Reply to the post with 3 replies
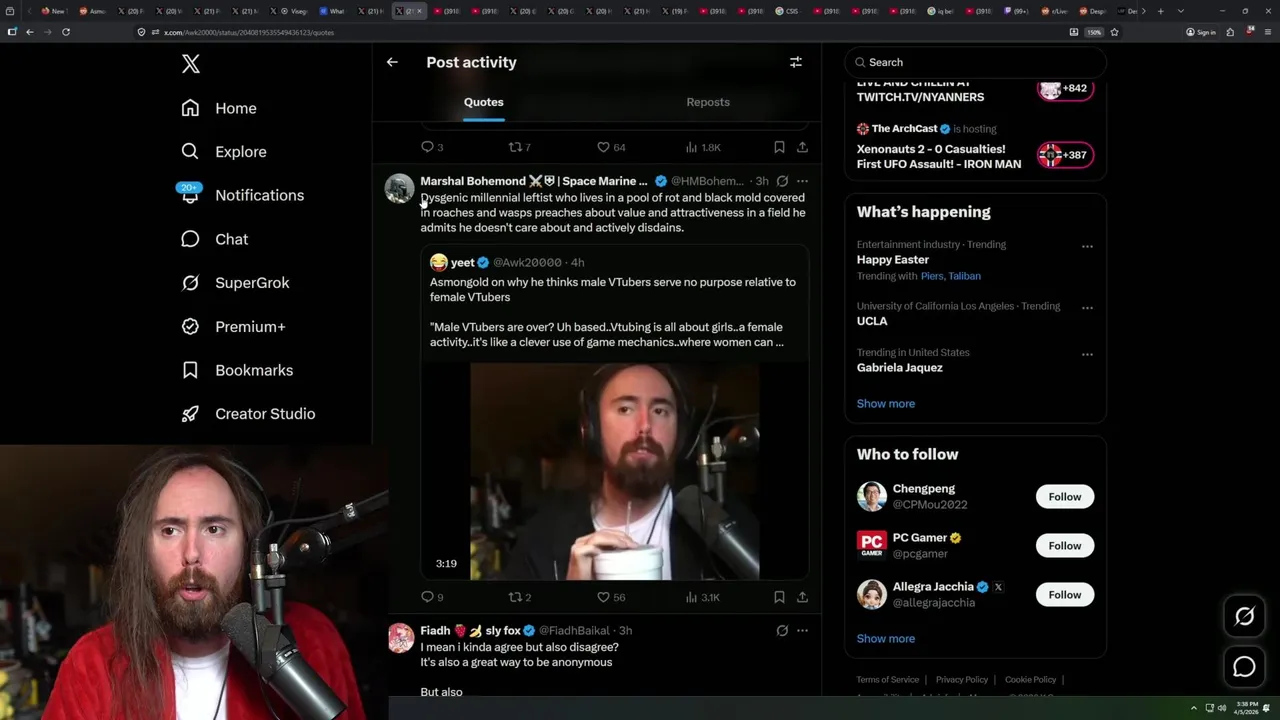Viewport: 1280px width, 720px height. [432, 147]
